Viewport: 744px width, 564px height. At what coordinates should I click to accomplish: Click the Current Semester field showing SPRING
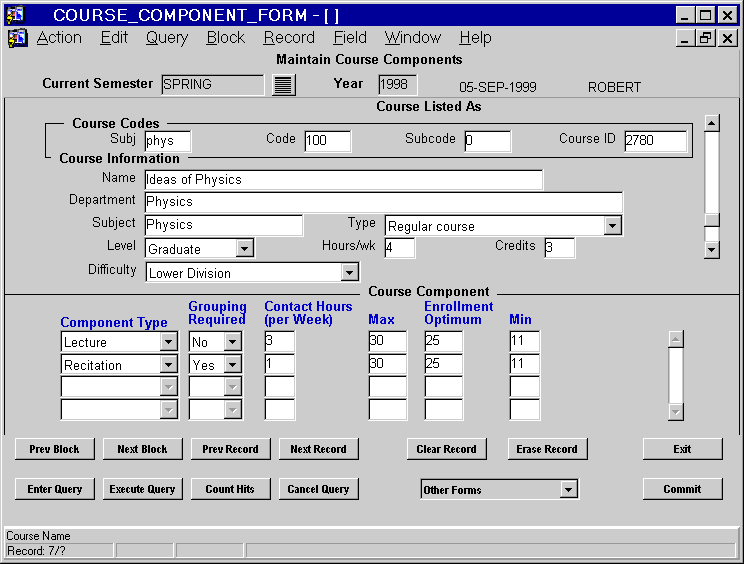[212, 84]
